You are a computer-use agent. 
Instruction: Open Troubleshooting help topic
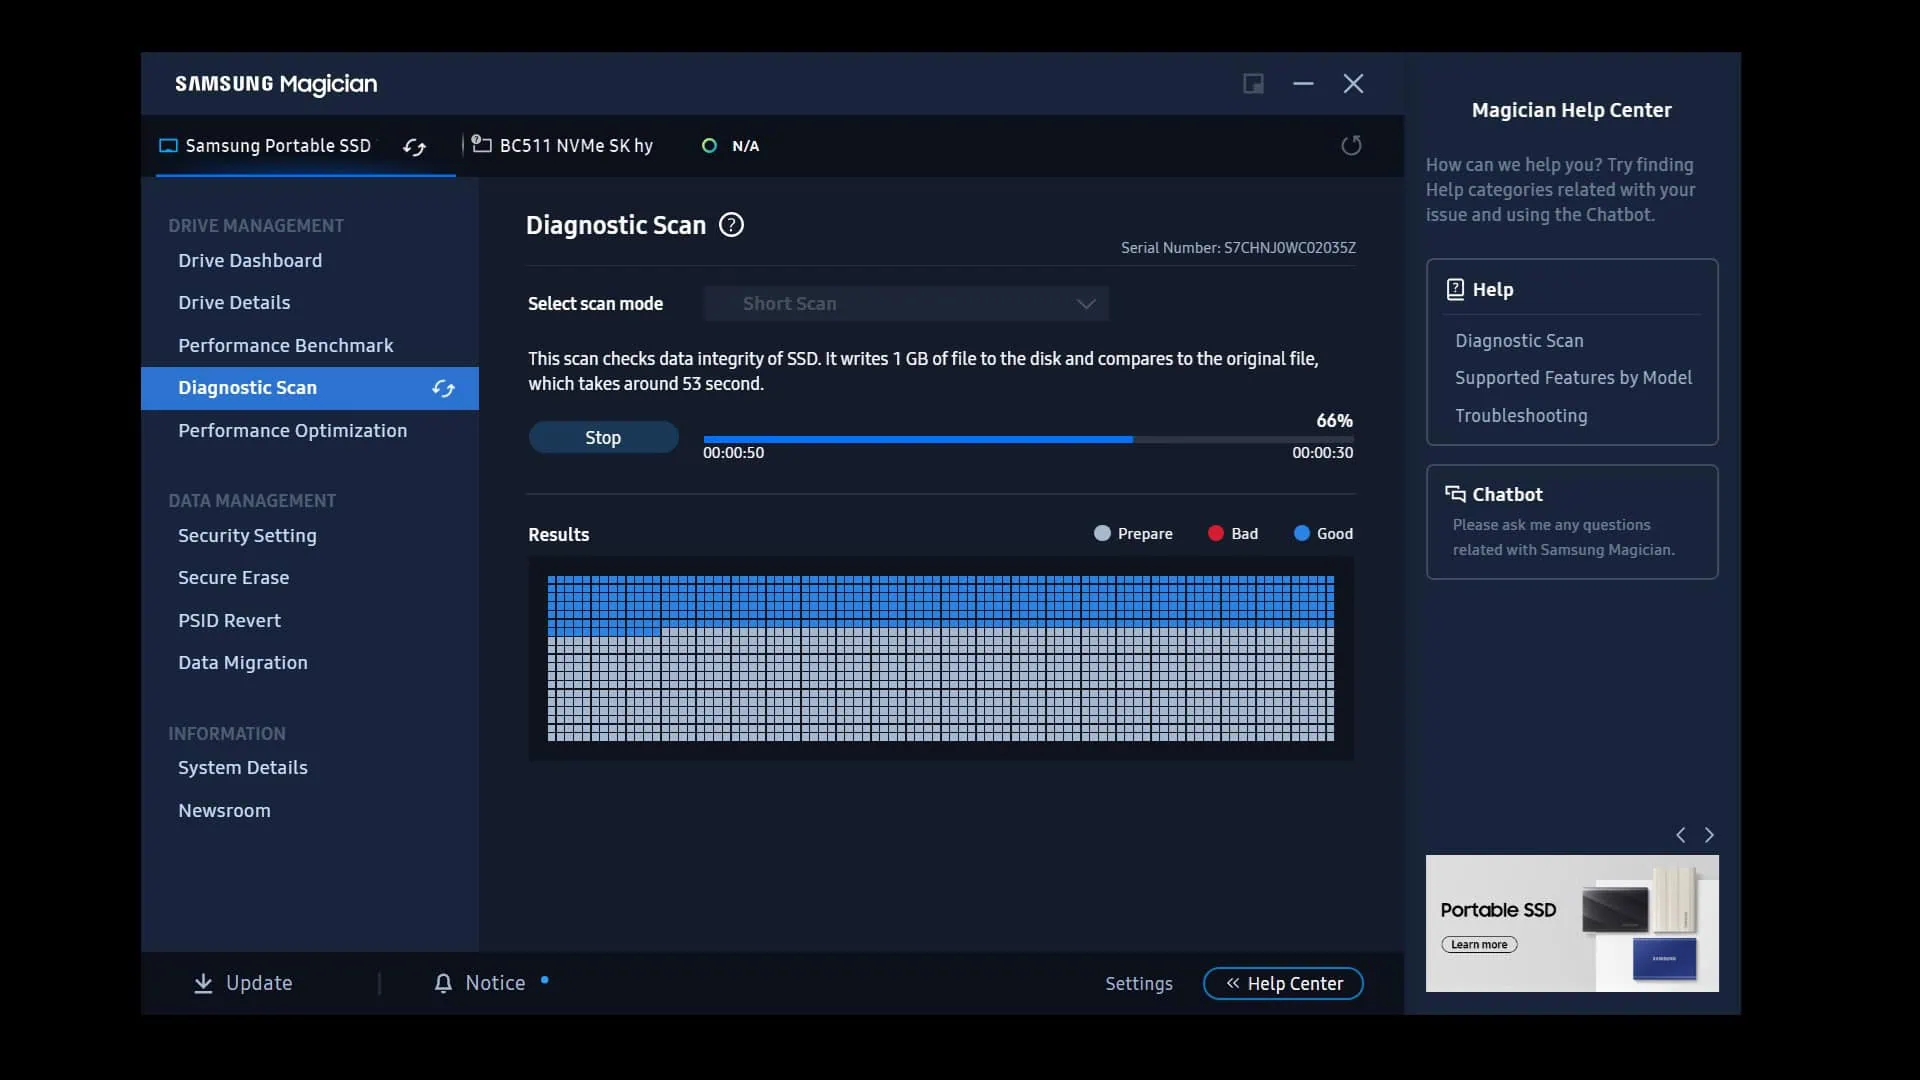(1521, 416)
